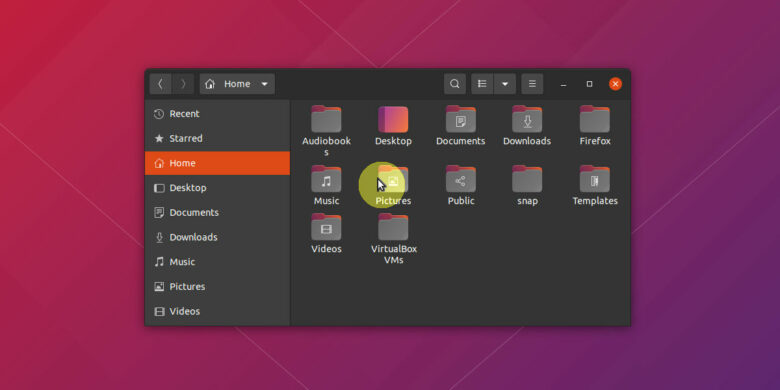Click the search magnifier icon
The image size is (780, 390).
tap(455, 84)
